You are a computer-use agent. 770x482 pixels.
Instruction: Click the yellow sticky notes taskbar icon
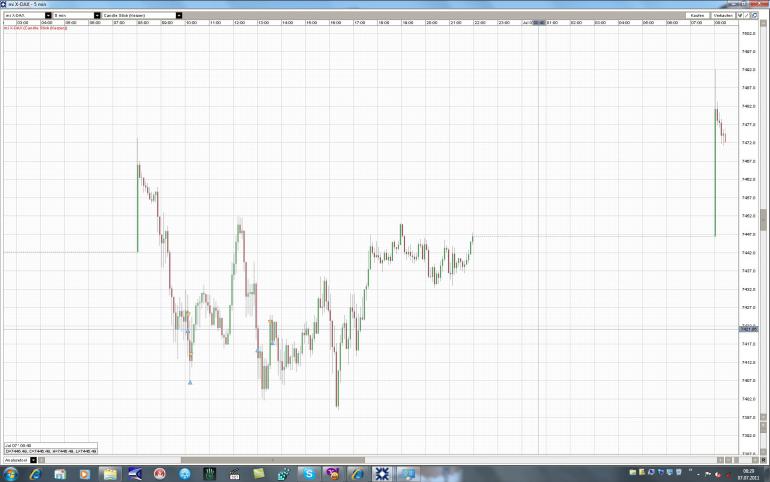tap(258, 474)
